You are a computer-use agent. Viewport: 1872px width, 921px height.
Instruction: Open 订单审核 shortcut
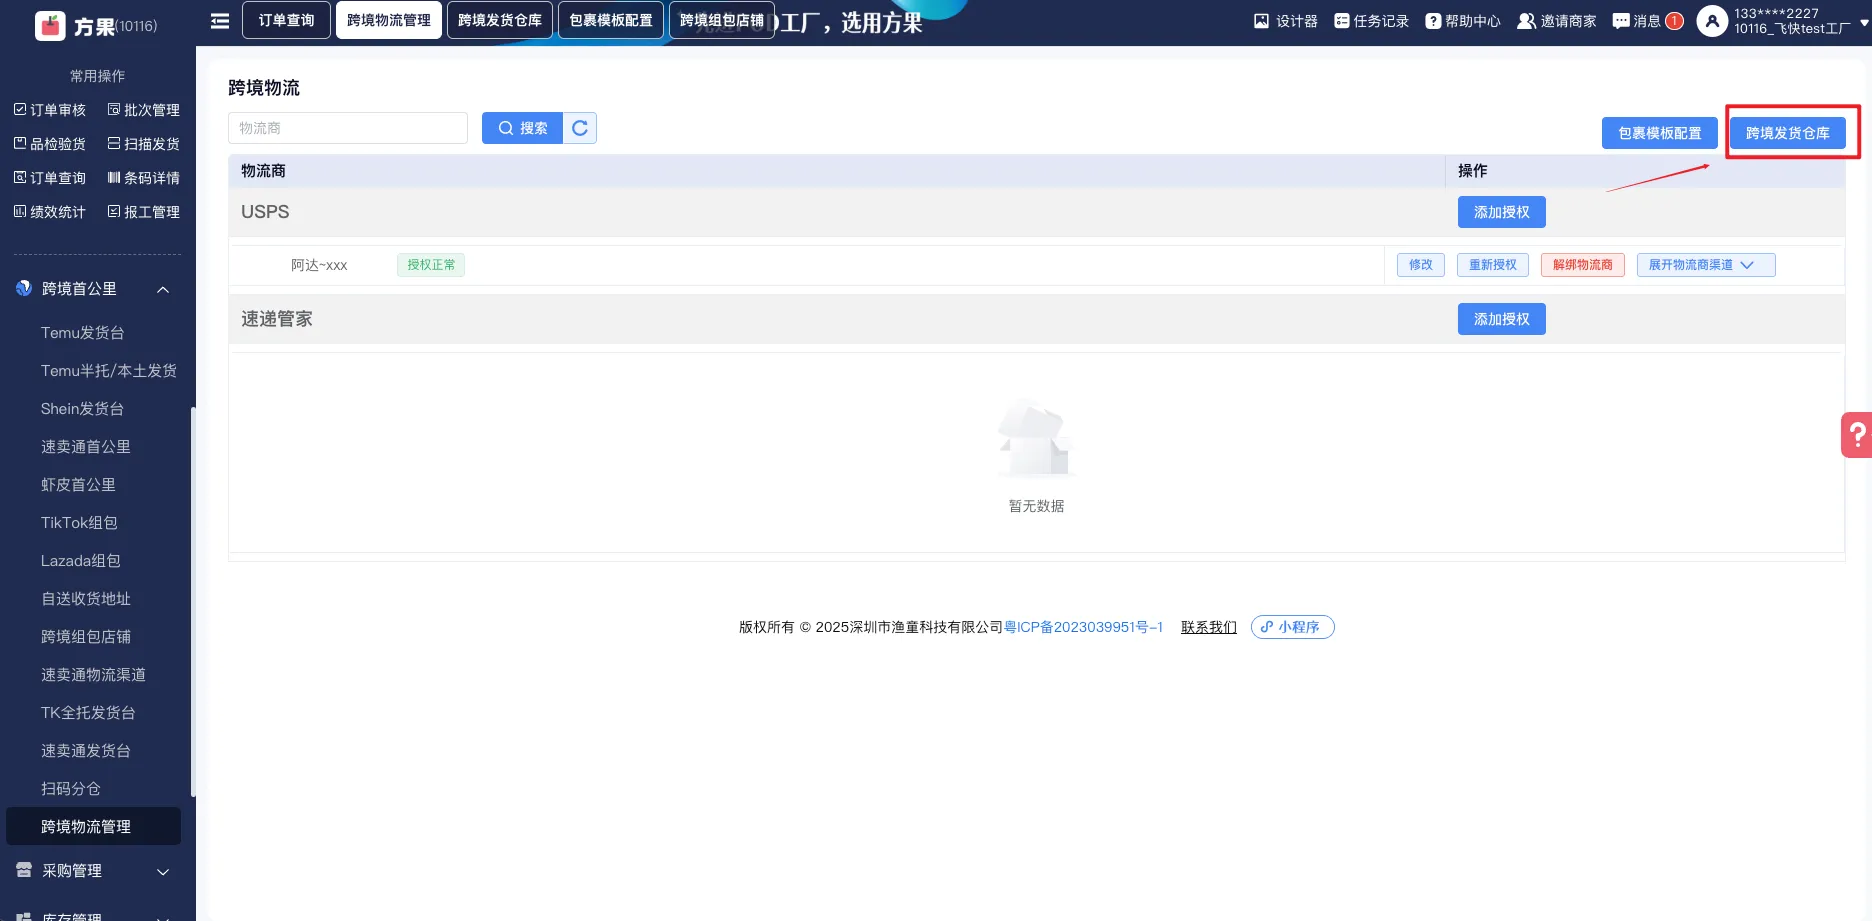[50, 110]
